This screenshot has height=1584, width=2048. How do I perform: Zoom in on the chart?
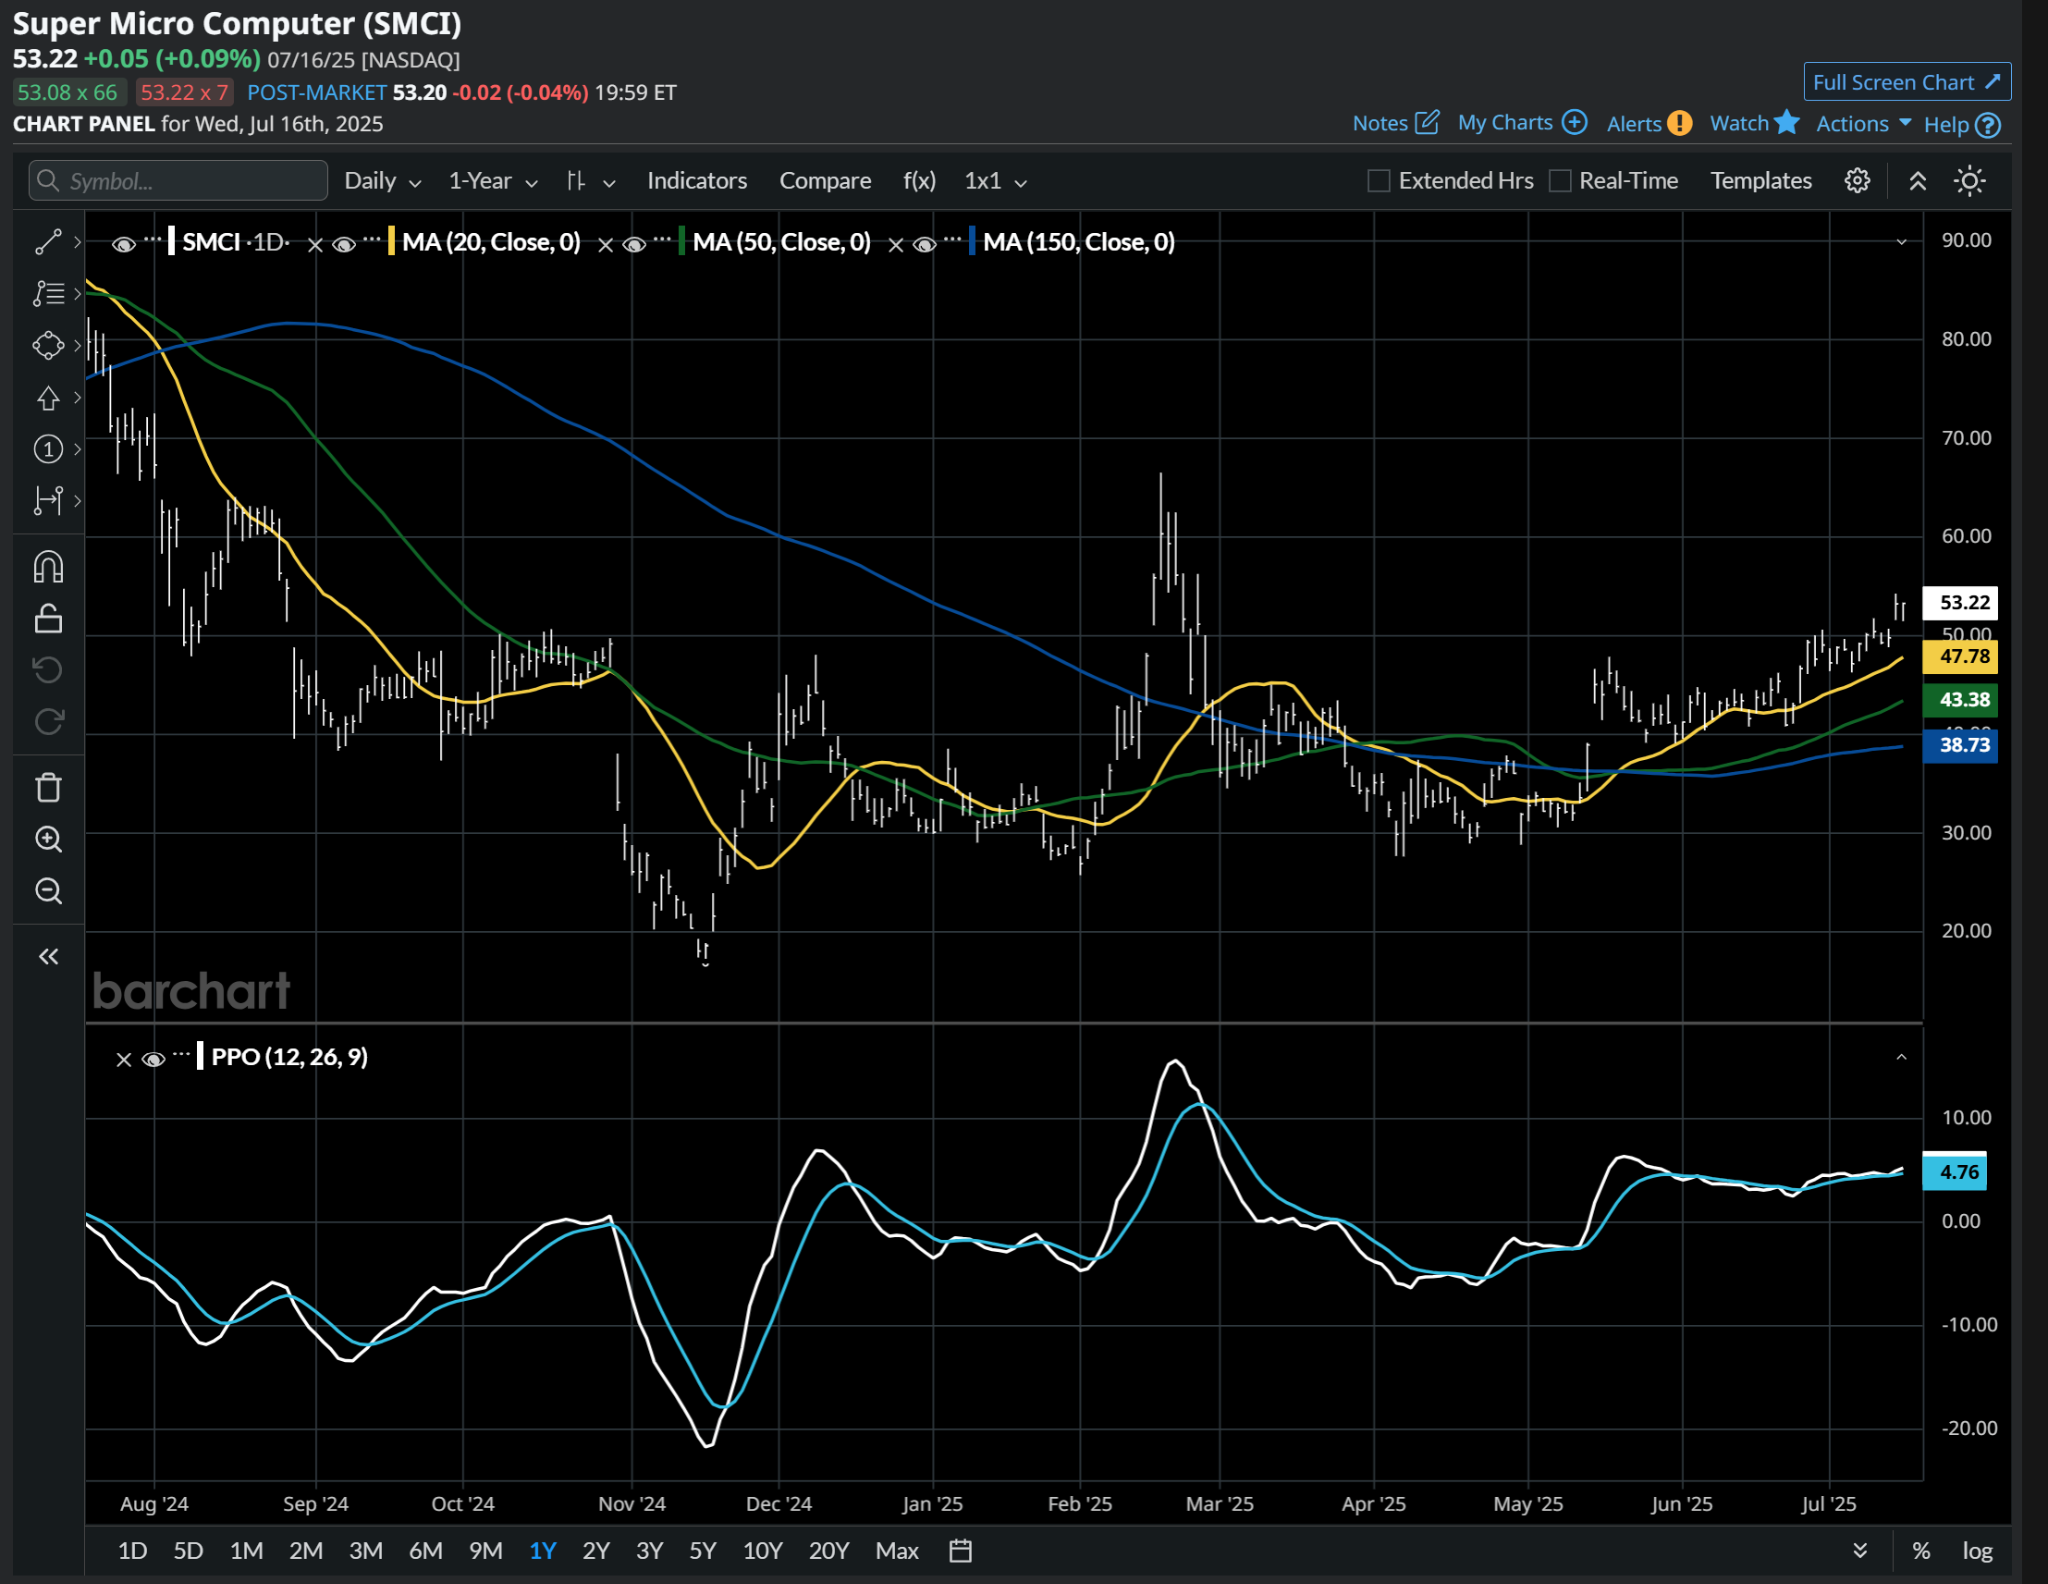48,839
